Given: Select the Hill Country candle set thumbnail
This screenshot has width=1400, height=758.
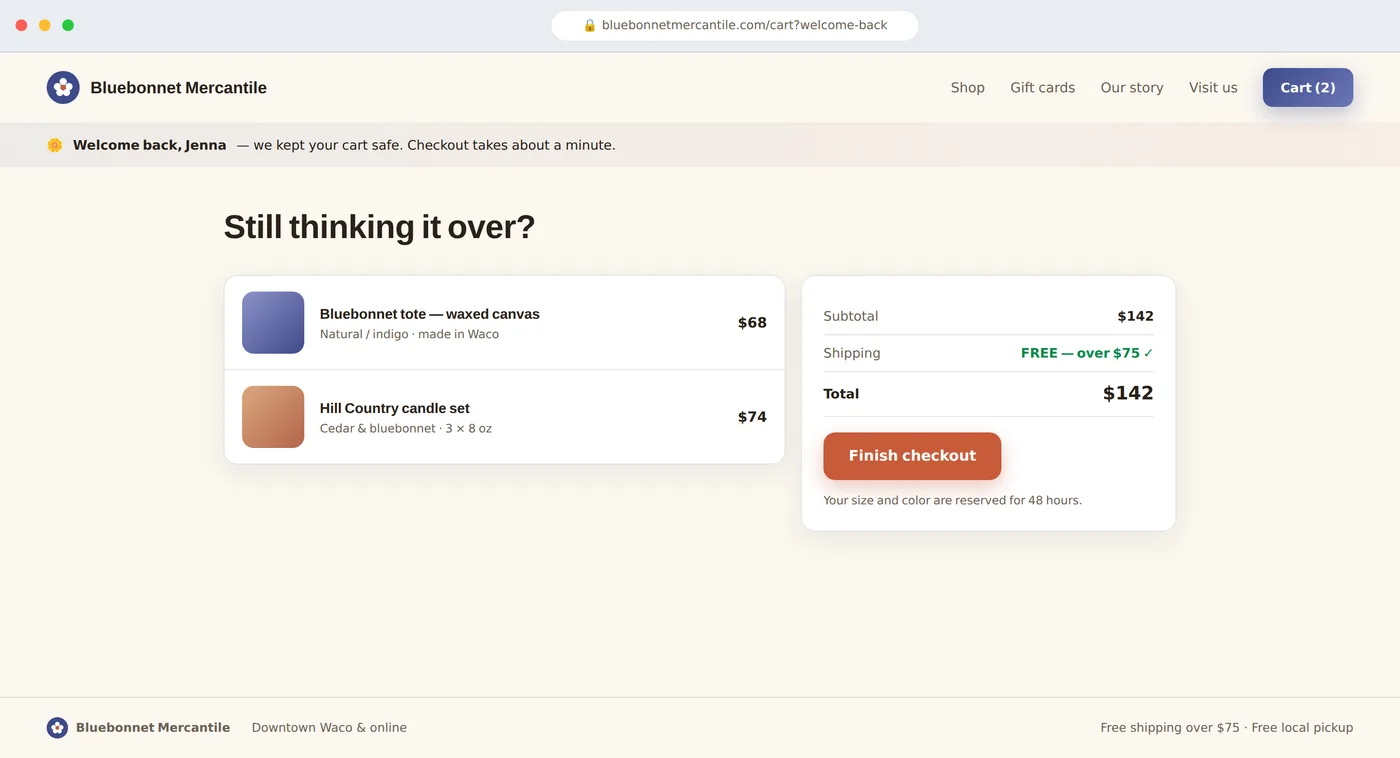Looking at the screenshot, I should coord(273,417).
